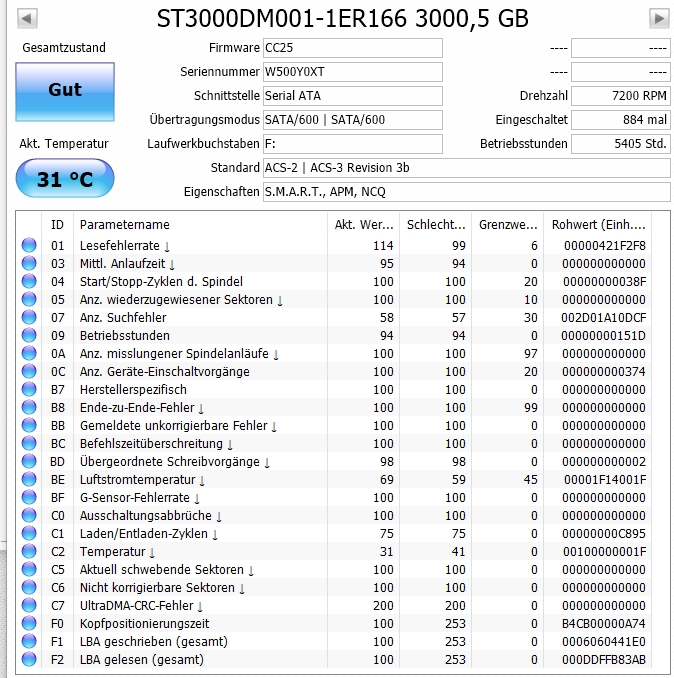
Task: Go to next disk with right arrow
Action: (659, 19)
